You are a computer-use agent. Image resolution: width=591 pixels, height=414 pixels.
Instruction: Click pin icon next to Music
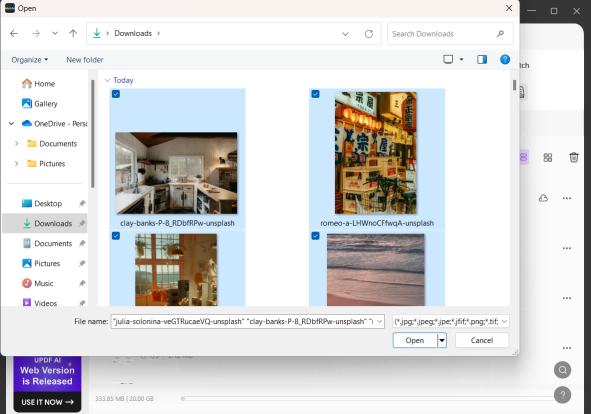(x=82, y=284)
